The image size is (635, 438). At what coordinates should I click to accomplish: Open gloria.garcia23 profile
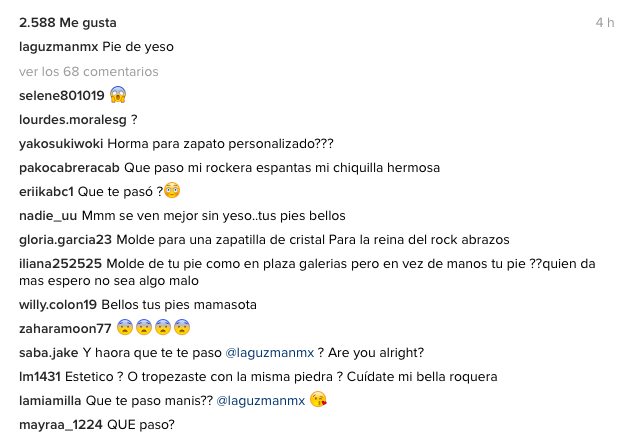[65, 240]
